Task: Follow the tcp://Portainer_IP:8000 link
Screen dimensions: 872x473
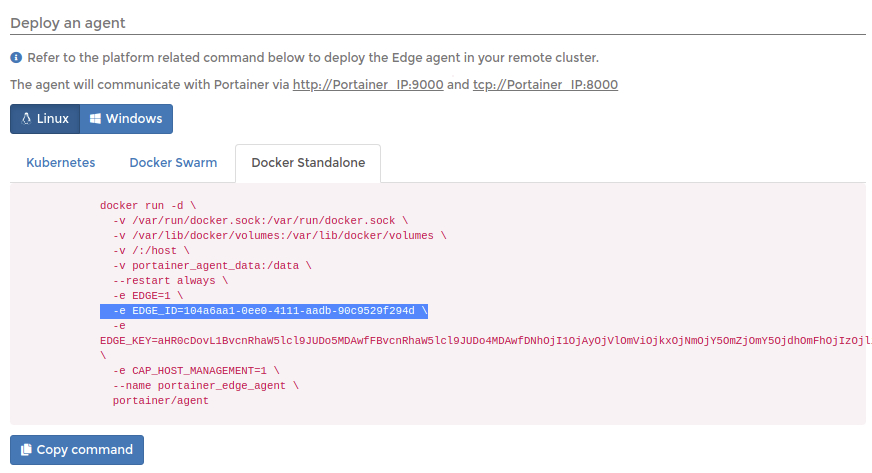Action: point(546,84)
